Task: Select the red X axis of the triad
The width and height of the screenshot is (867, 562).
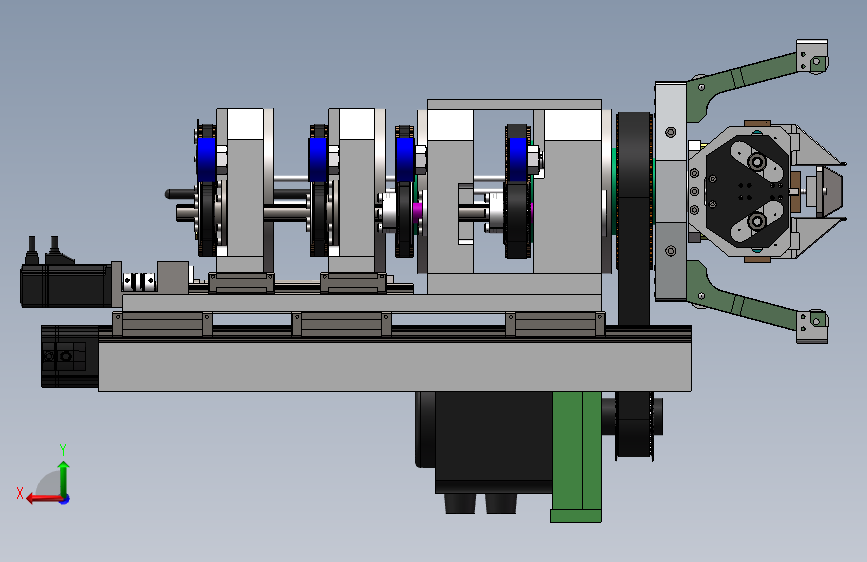Action: (44, 498)
